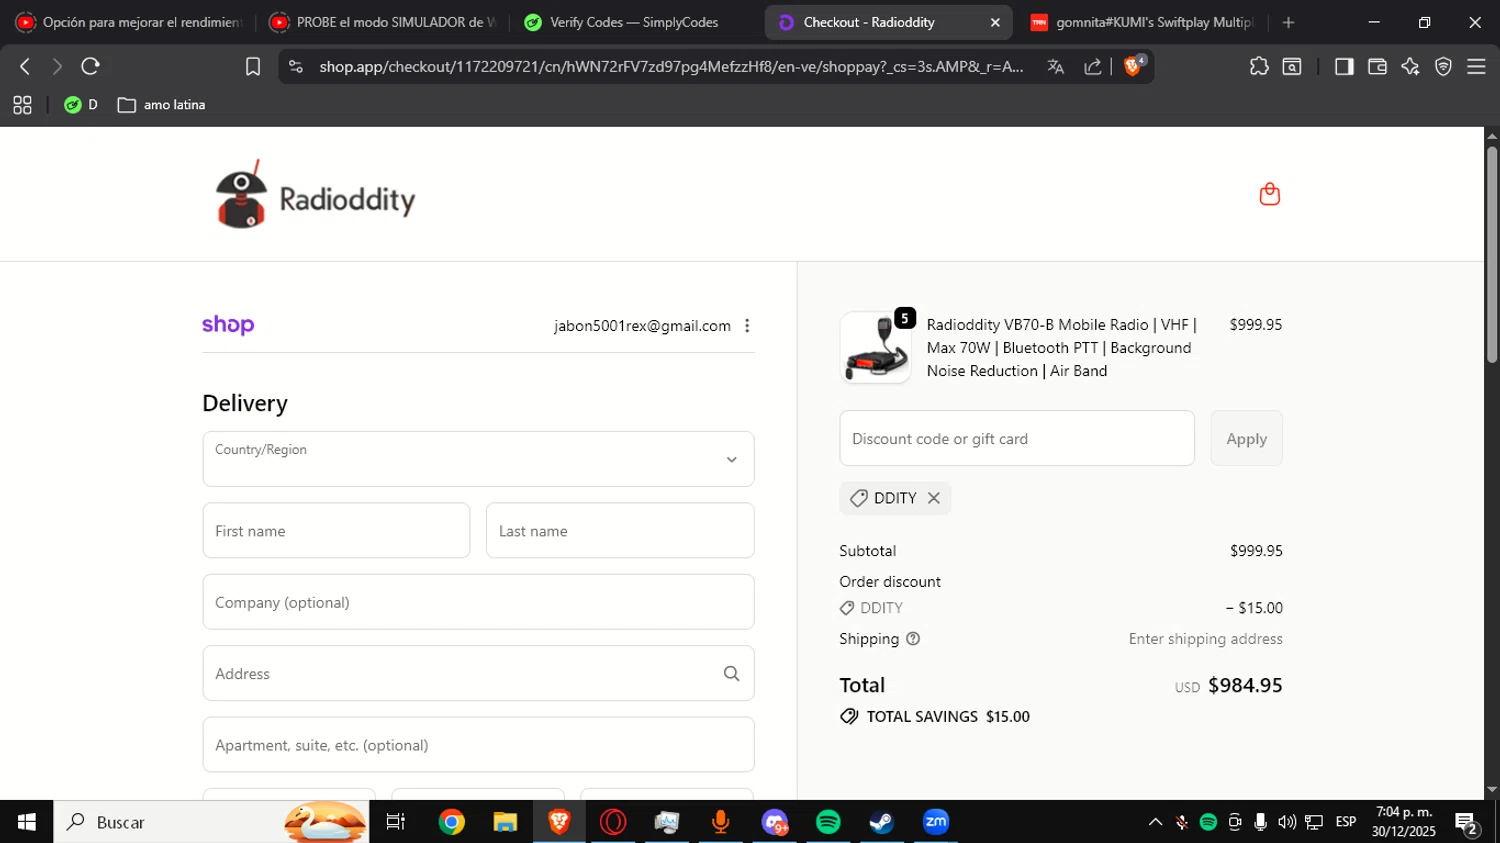Viewport: 1500px width, 843px height.
Task: Open Brave Shields lion icon
Action: [x=1134, y=66]
